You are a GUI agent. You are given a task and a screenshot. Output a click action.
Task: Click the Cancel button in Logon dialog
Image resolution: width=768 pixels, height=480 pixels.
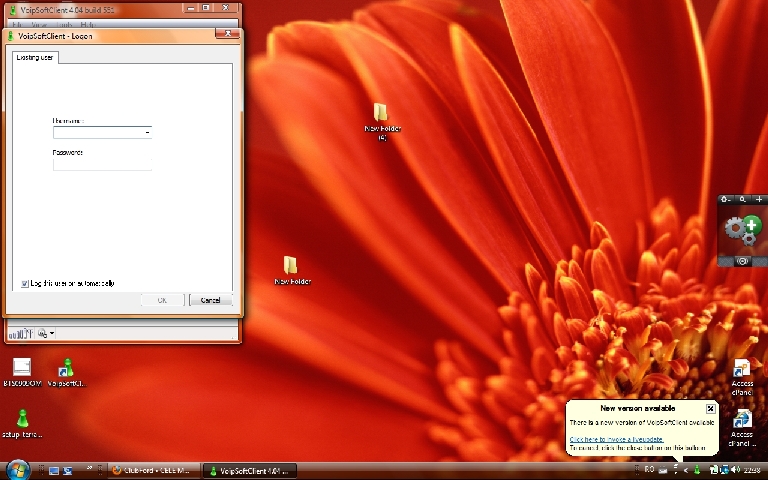[x=211, y=300]
